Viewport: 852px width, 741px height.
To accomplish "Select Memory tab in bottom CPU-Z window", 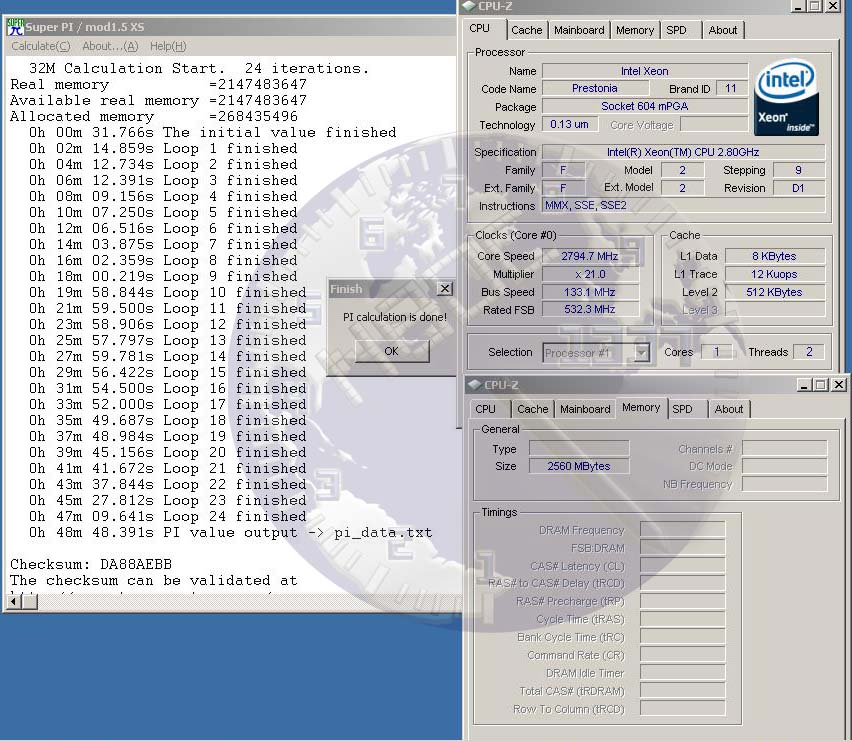I will (x=641, y=407).
